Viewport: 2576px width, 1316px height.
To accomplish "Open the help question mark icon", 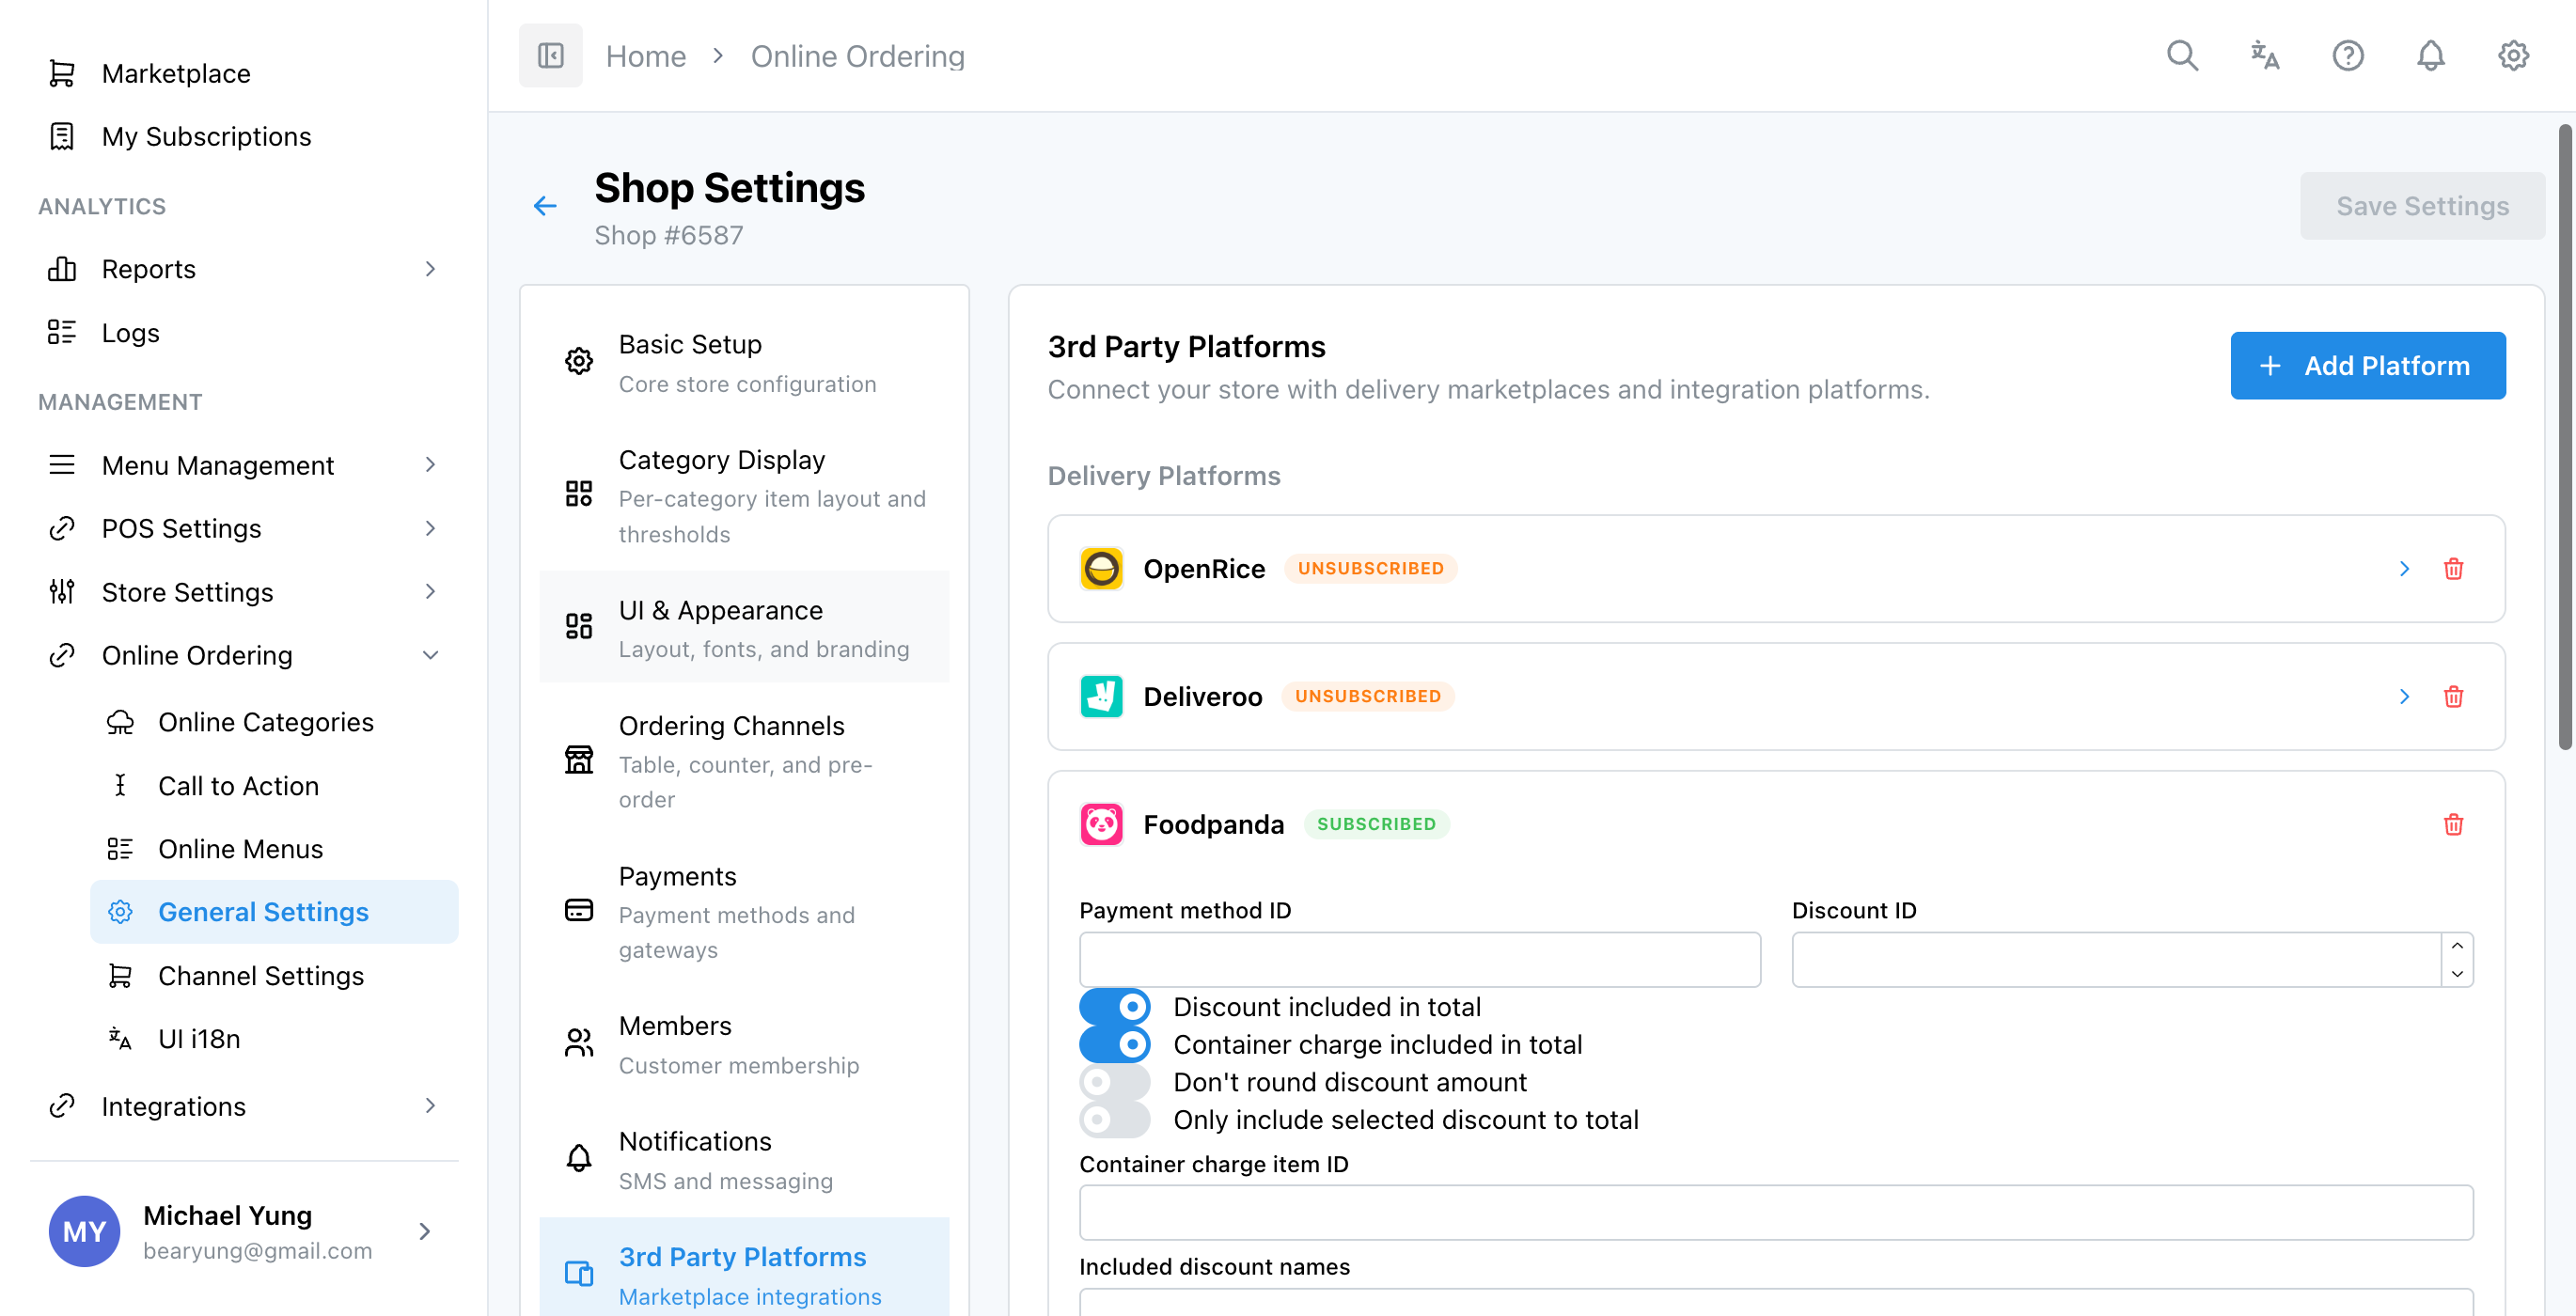I will (2348, 56).
